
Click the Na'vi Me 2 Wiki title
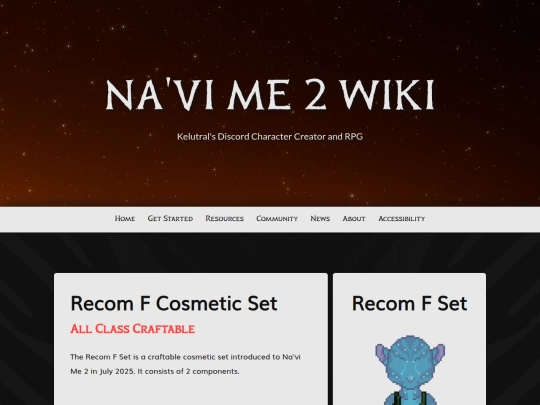[270, 94]
